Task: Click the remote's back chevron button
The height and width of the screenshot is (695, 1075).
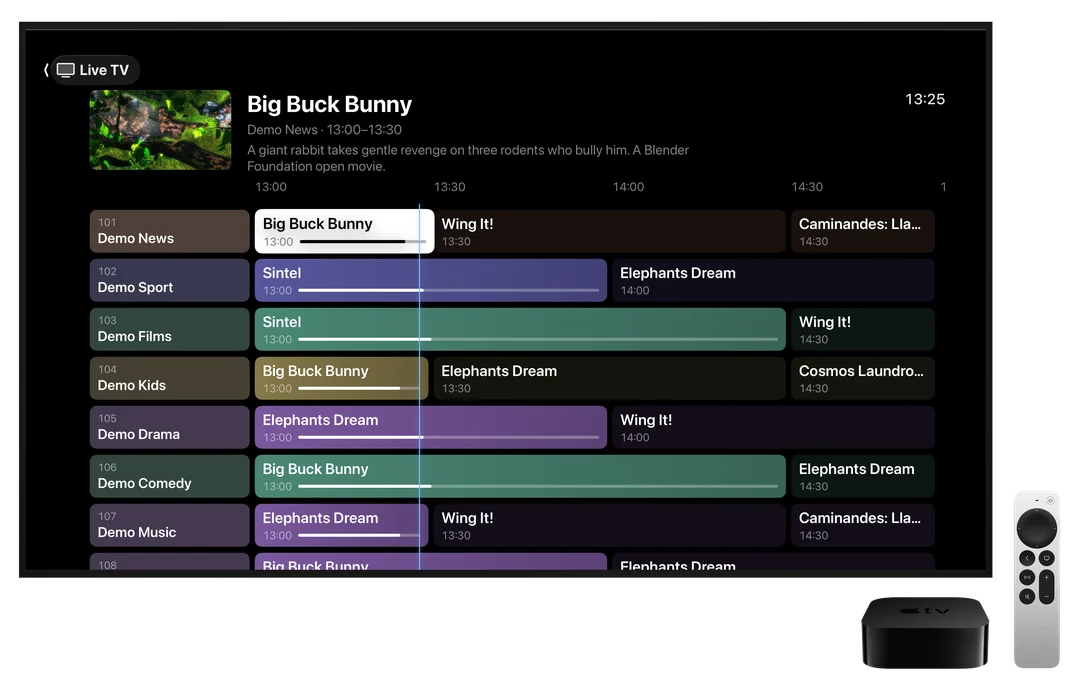Action: 1027,558
